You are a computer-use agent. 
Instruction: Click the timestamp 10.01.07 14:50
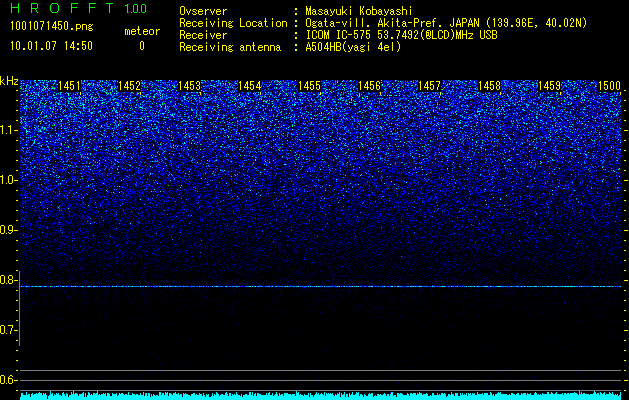point(51,46)
